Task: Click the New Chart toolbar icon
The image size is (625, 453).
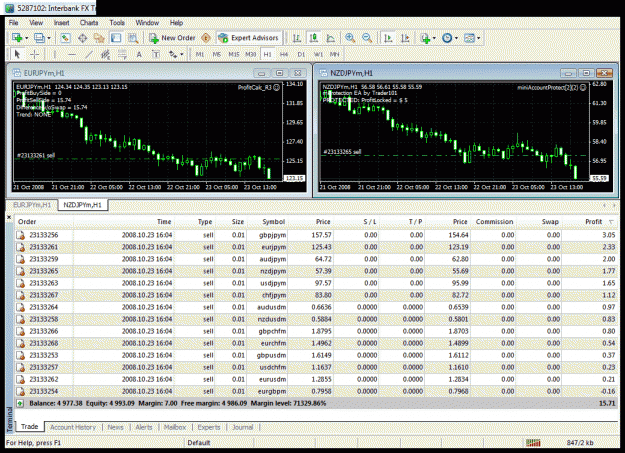Action: (17, 38)
